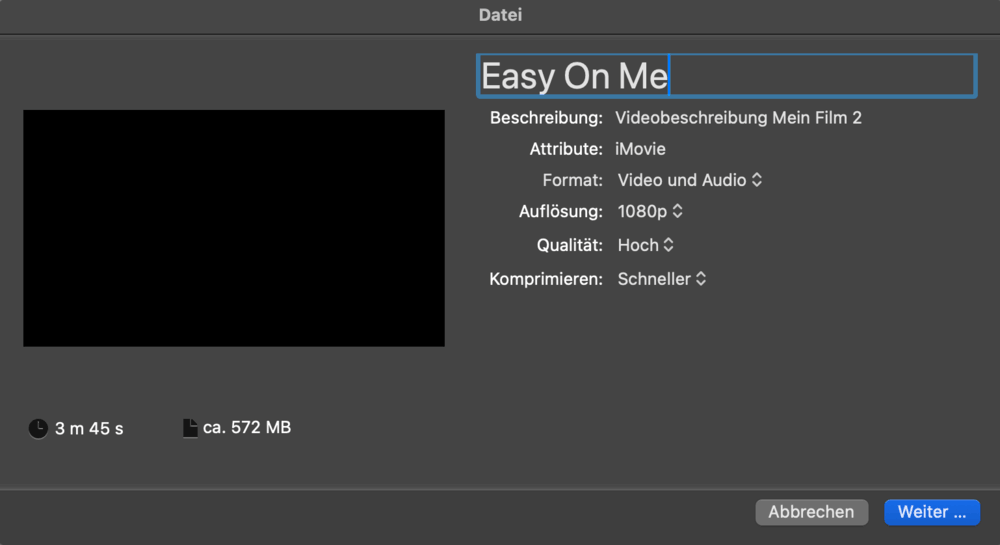Click the file size document icon
1000x545 pixels.
tap(190, 428)
